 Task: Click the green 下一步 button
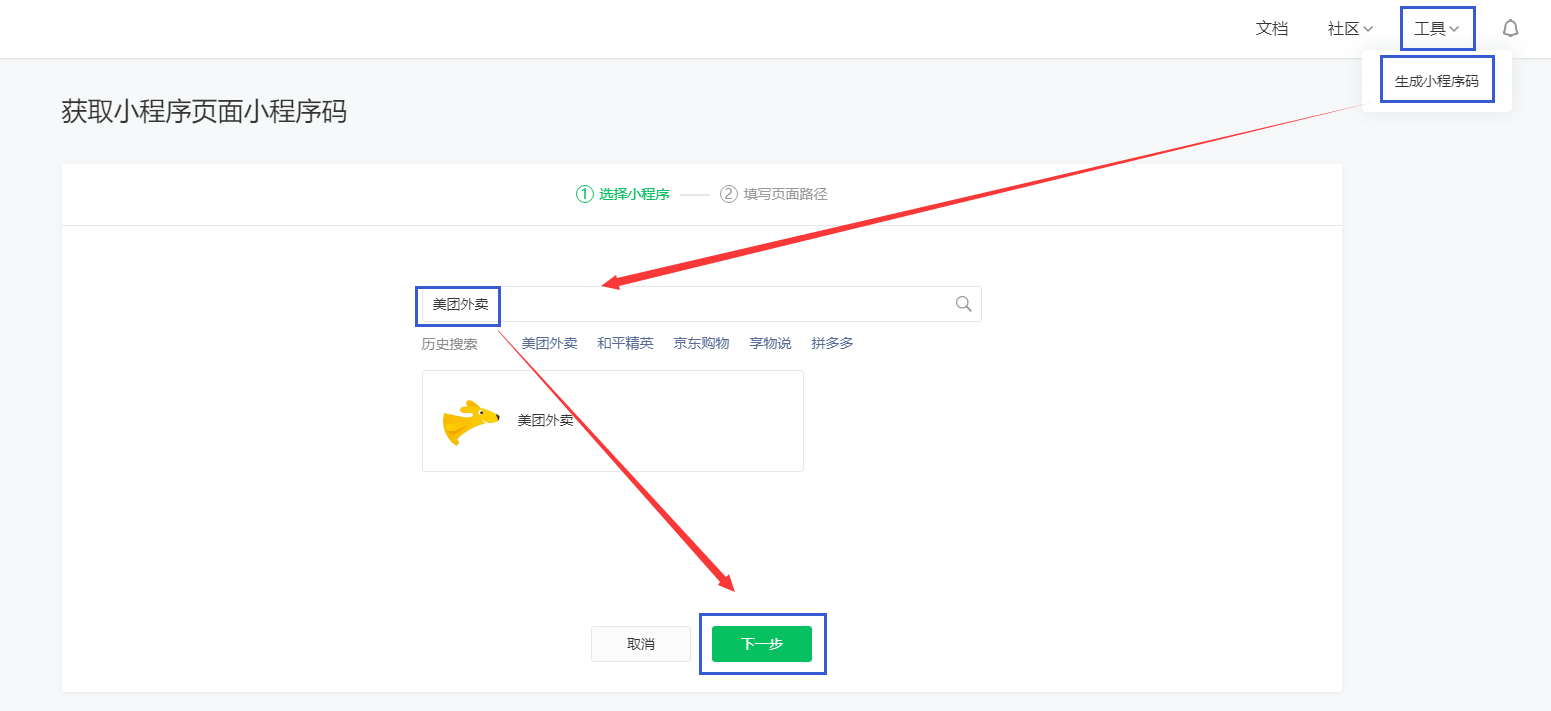click(x=762, y=644)
